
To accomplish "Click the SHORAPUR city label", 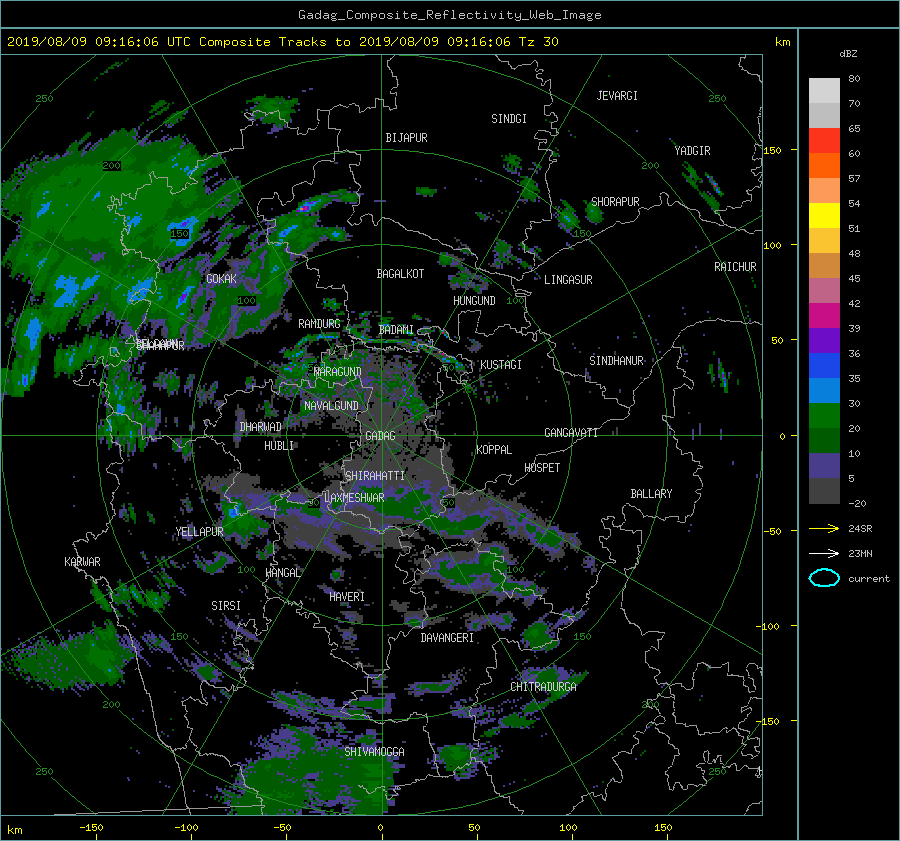I will point(615,202).
